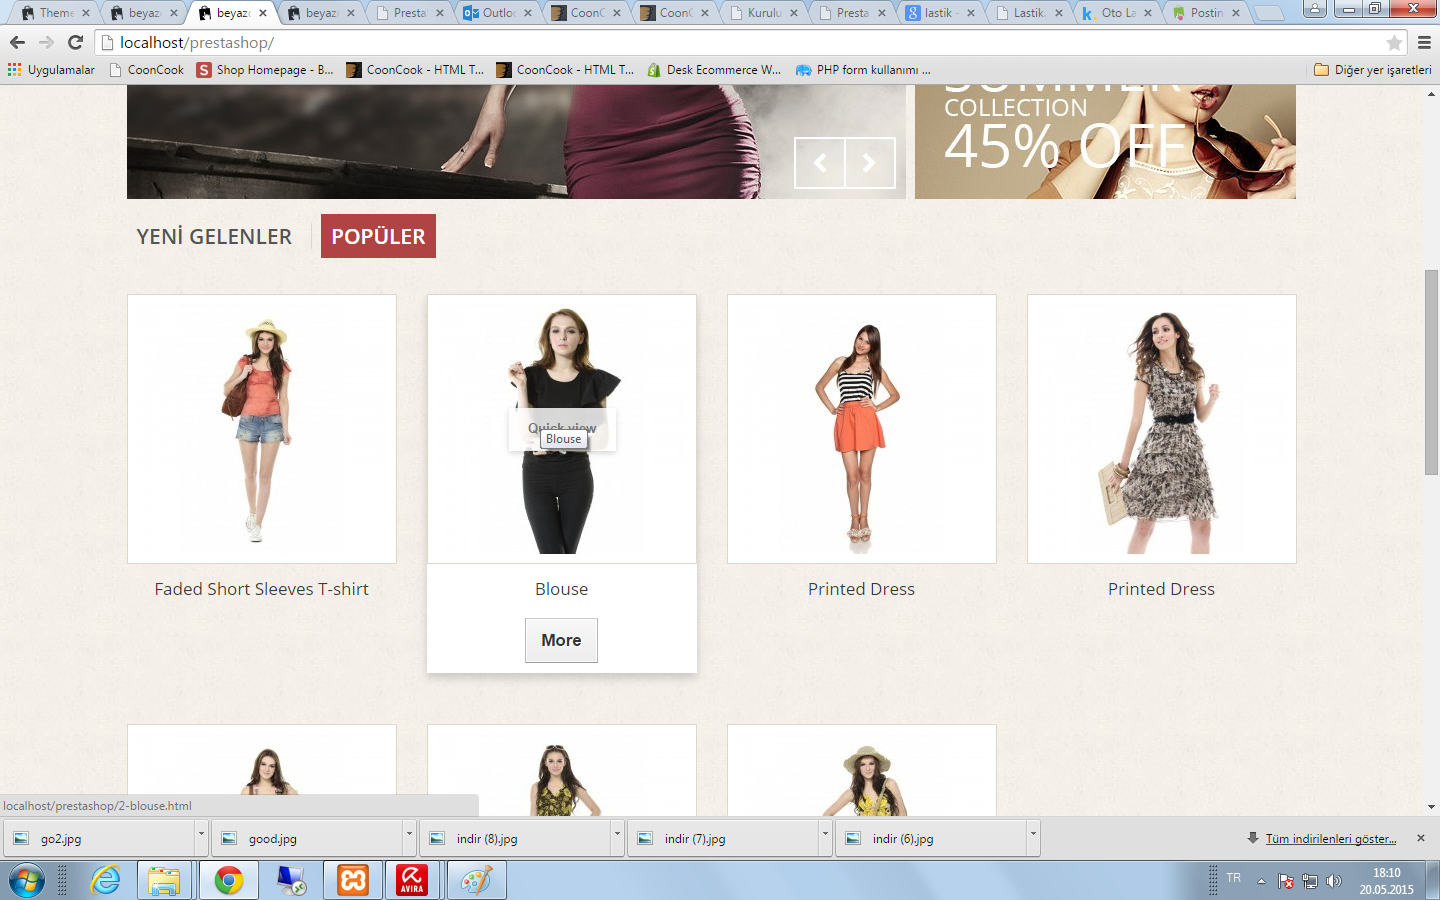Select the POPÜLER tab
The height and width of the screenshot is (900, 1440).
[x=378, y=236]
